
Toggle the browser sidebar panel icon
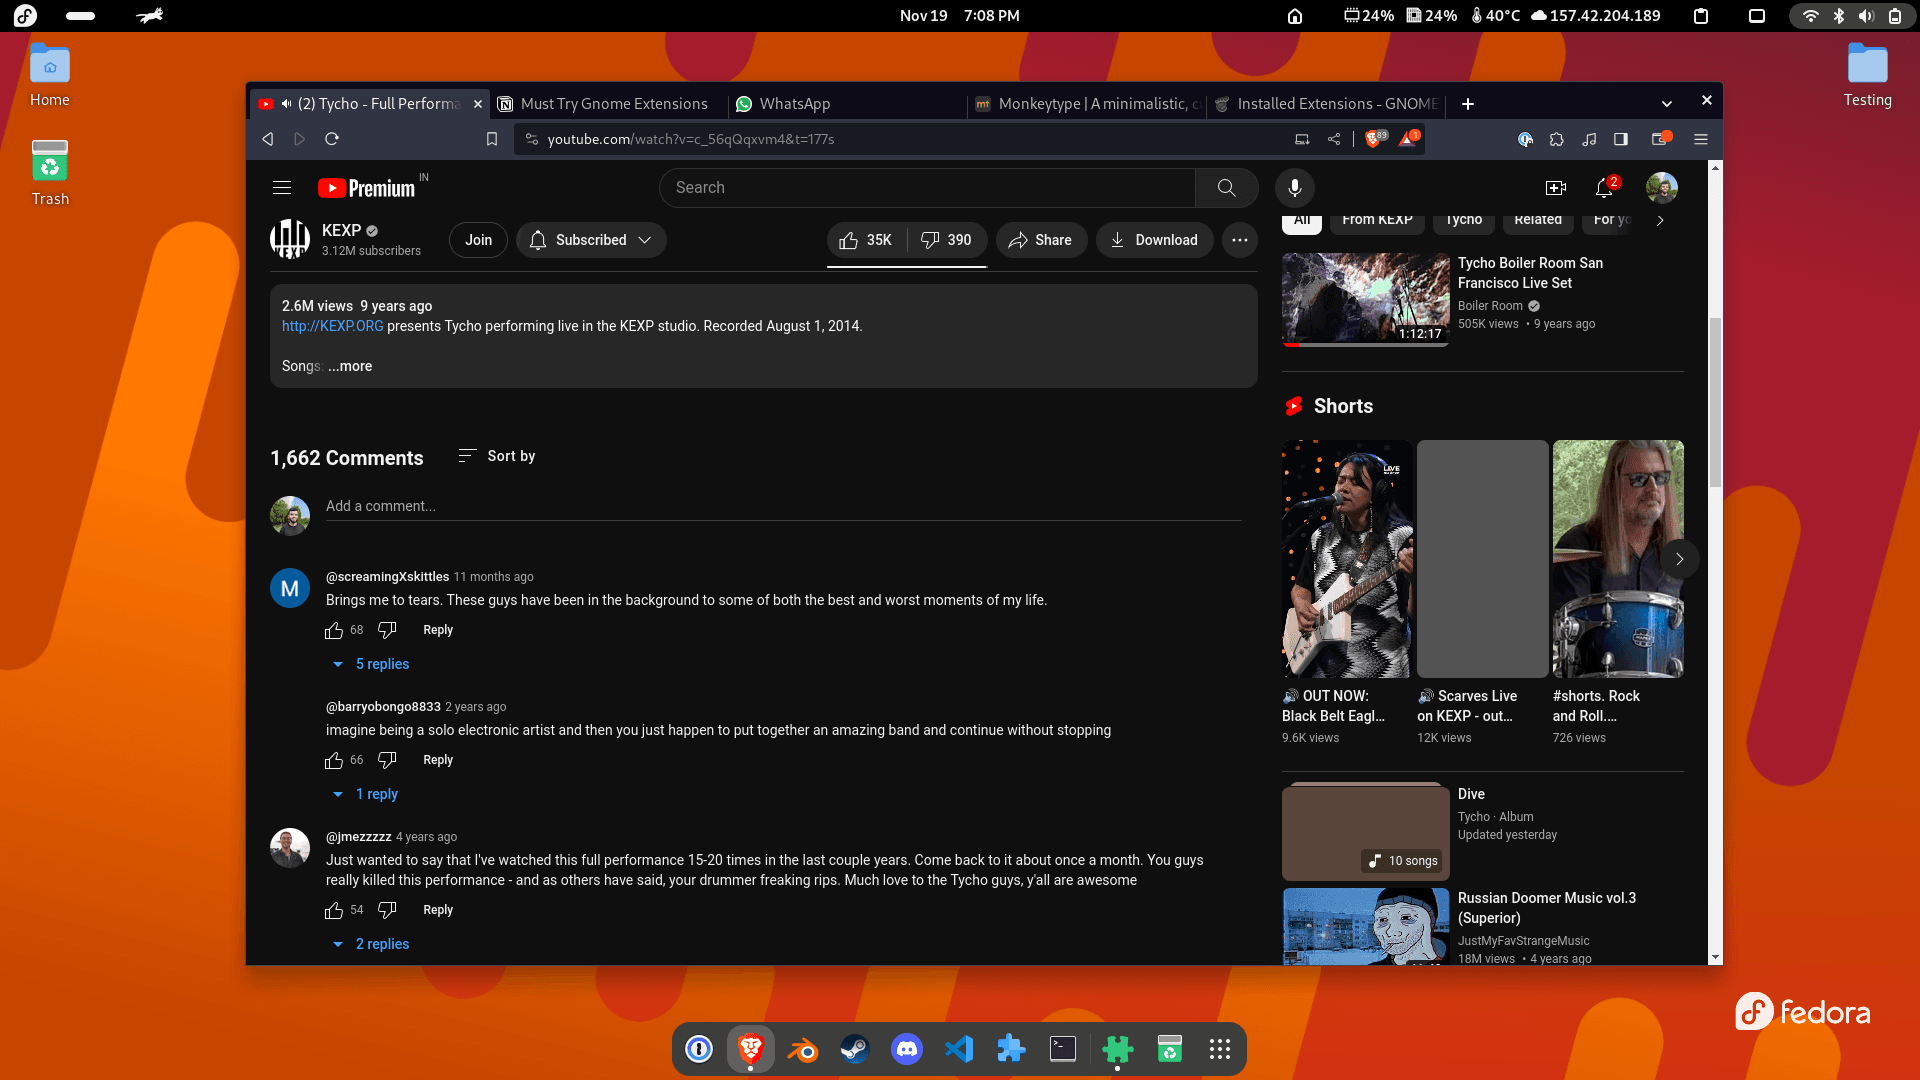pyautogui.click(x=1621, y=139)
